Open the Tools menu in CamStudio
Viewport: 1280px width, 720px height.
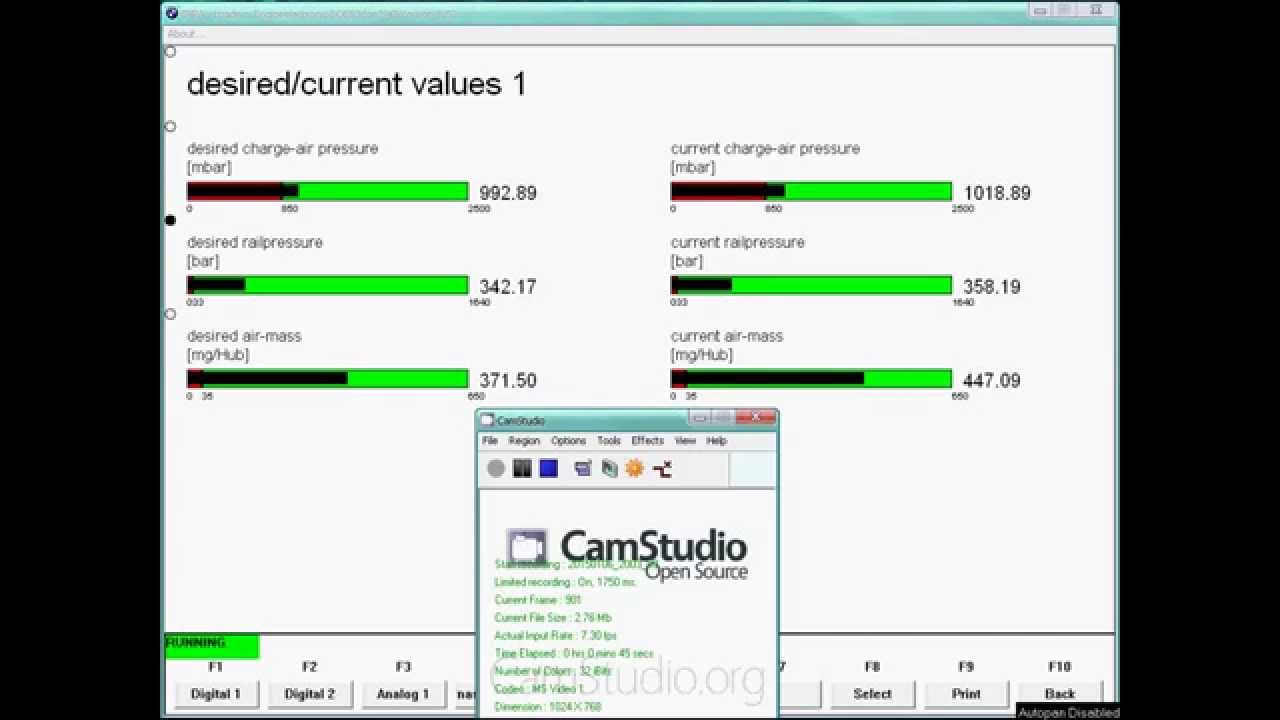609,441
